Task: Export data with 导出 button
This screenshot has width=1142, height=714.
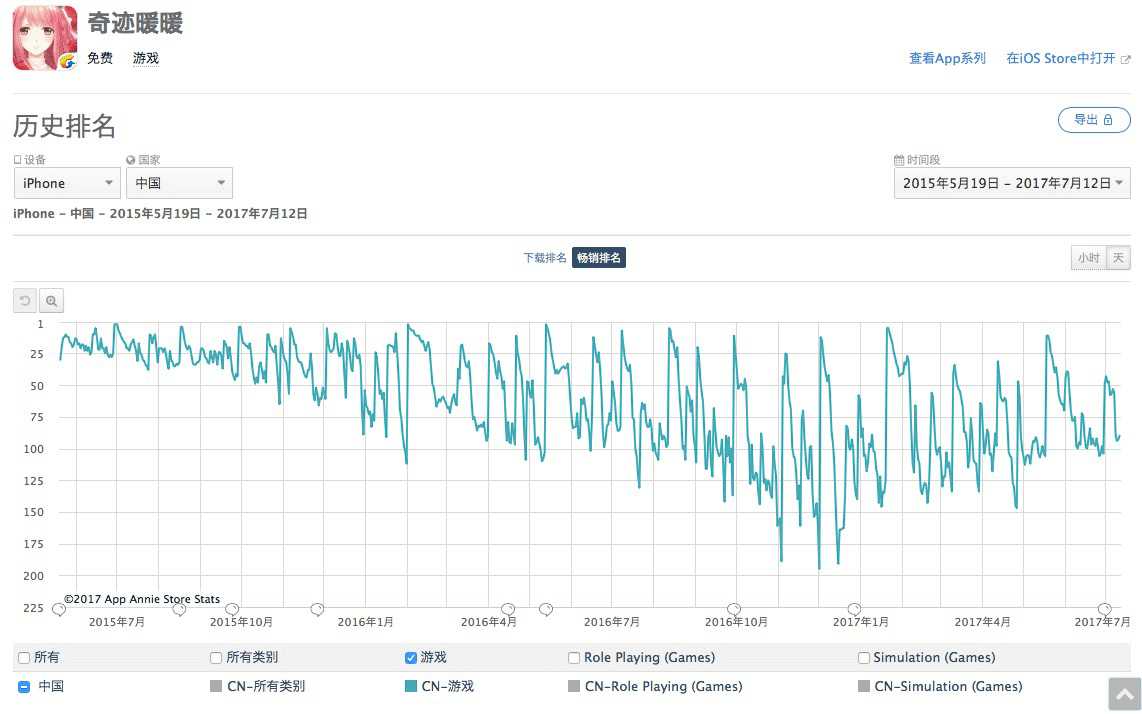Action: coord(1094,120)
